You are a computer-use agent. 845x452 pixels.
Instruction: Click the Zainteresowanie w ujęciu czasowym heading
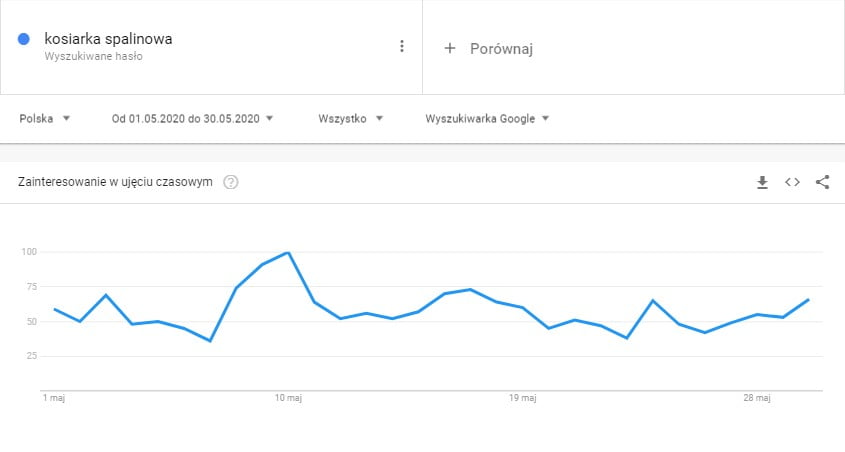point(115,182)
